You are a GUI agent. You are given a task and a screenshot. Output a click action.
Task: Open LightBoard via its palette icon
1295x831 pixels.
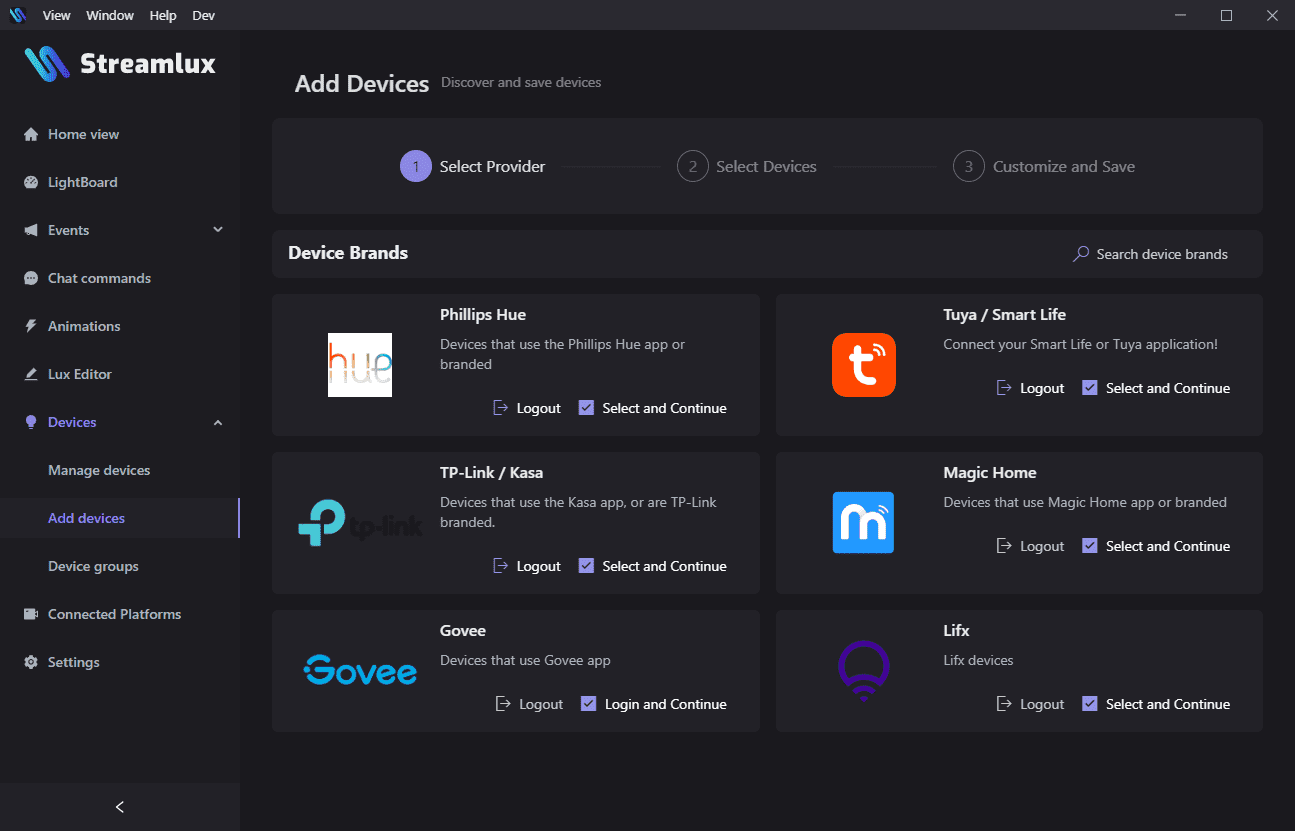tap(30, 183)
